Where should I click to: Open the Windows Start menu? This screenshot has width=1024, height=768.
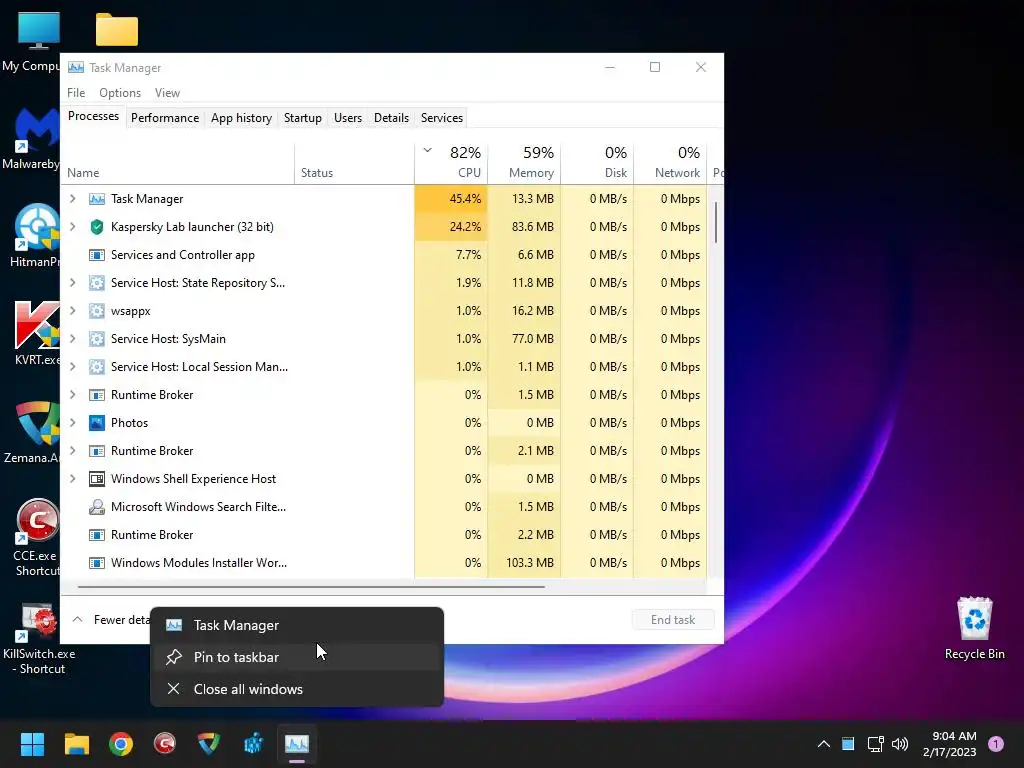coord(32,744)
